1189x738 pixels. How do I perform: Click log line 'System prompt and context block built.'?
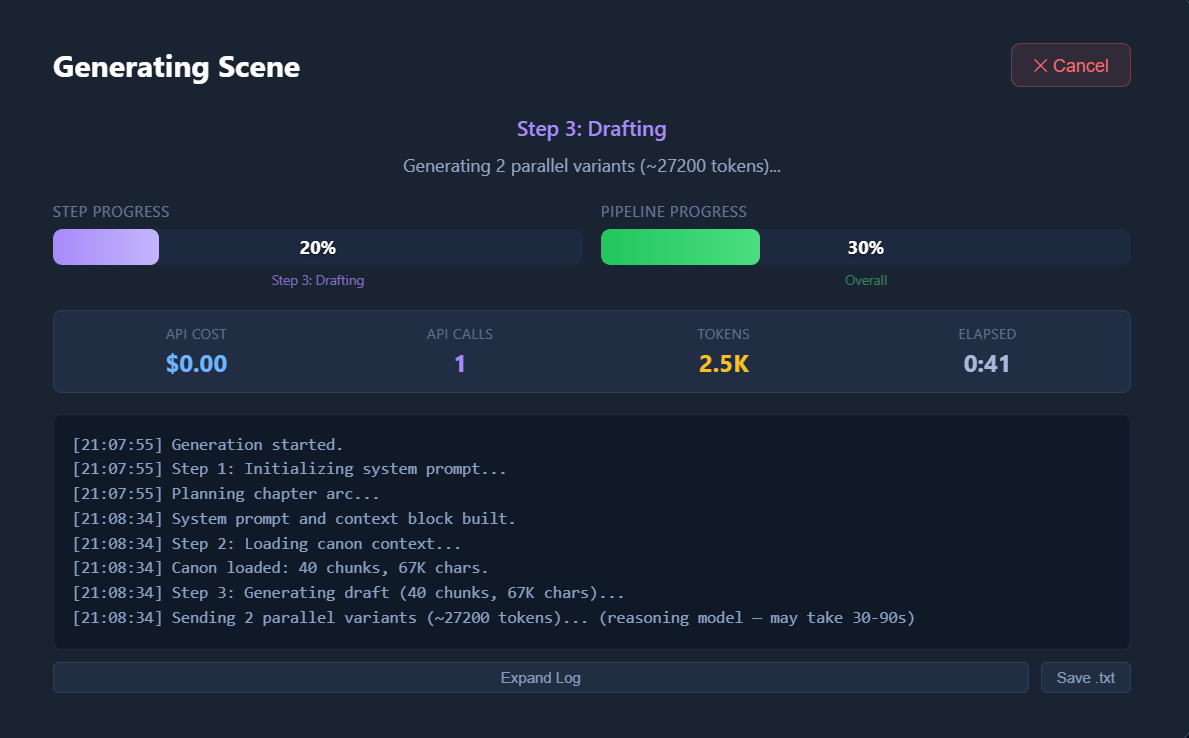click(293, 519)
